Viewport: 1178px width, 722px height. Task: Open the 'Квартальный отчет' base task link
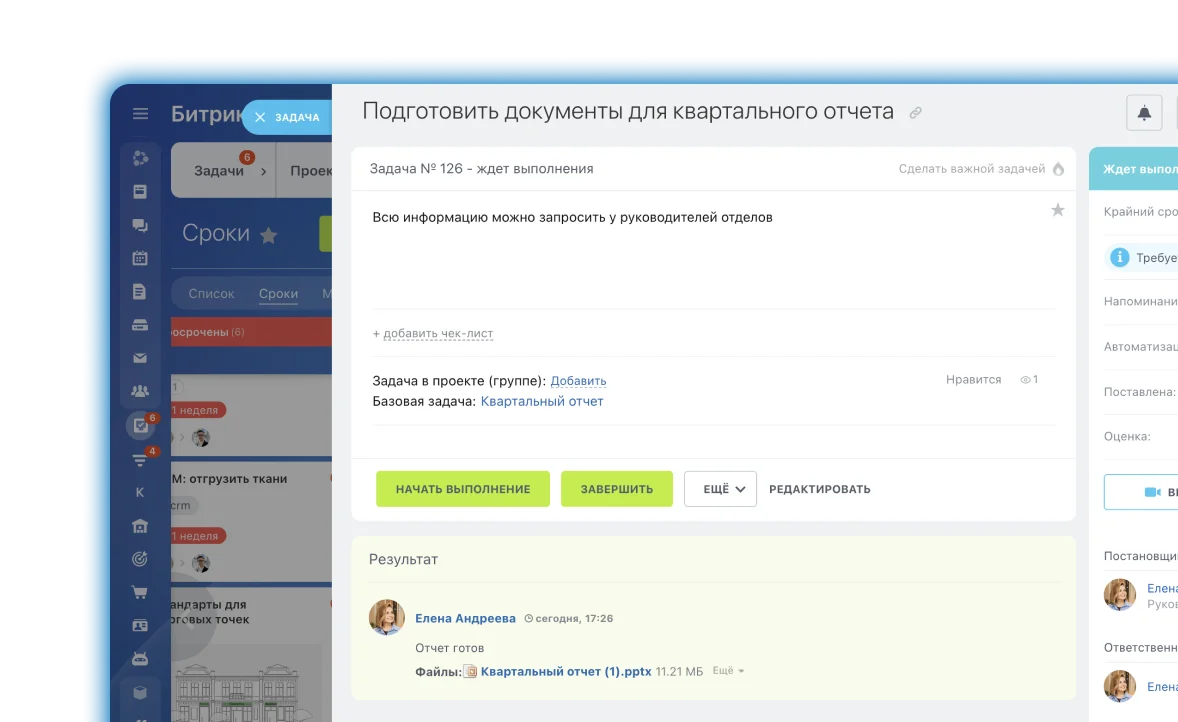coord(542,401)
